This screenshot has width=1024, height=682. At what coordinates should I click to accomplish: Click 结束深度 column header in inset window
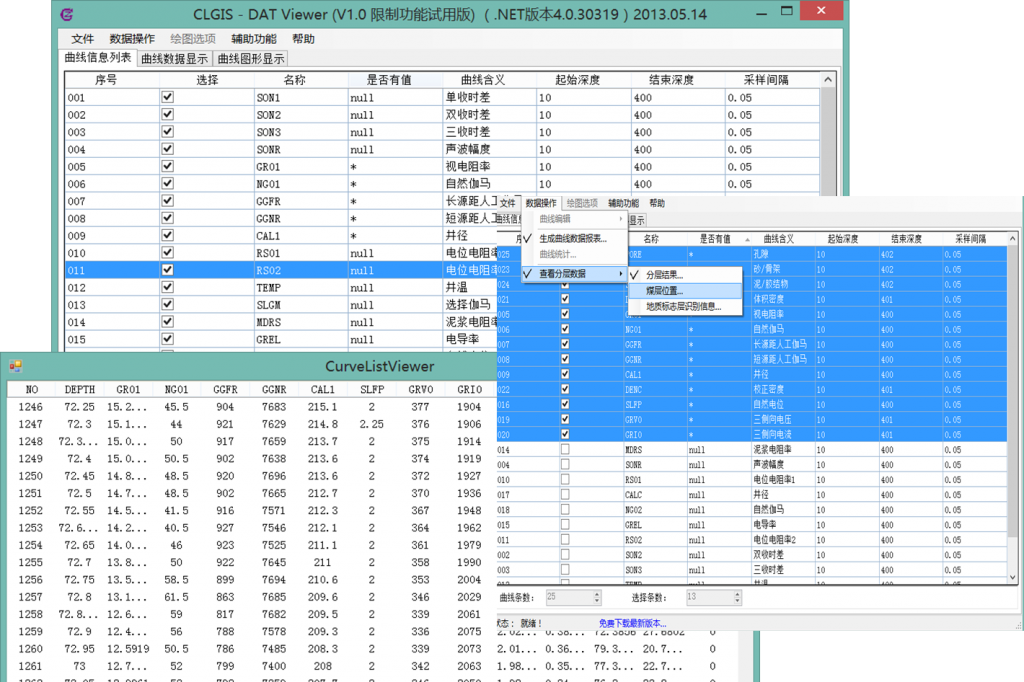(x=910, y=239)
